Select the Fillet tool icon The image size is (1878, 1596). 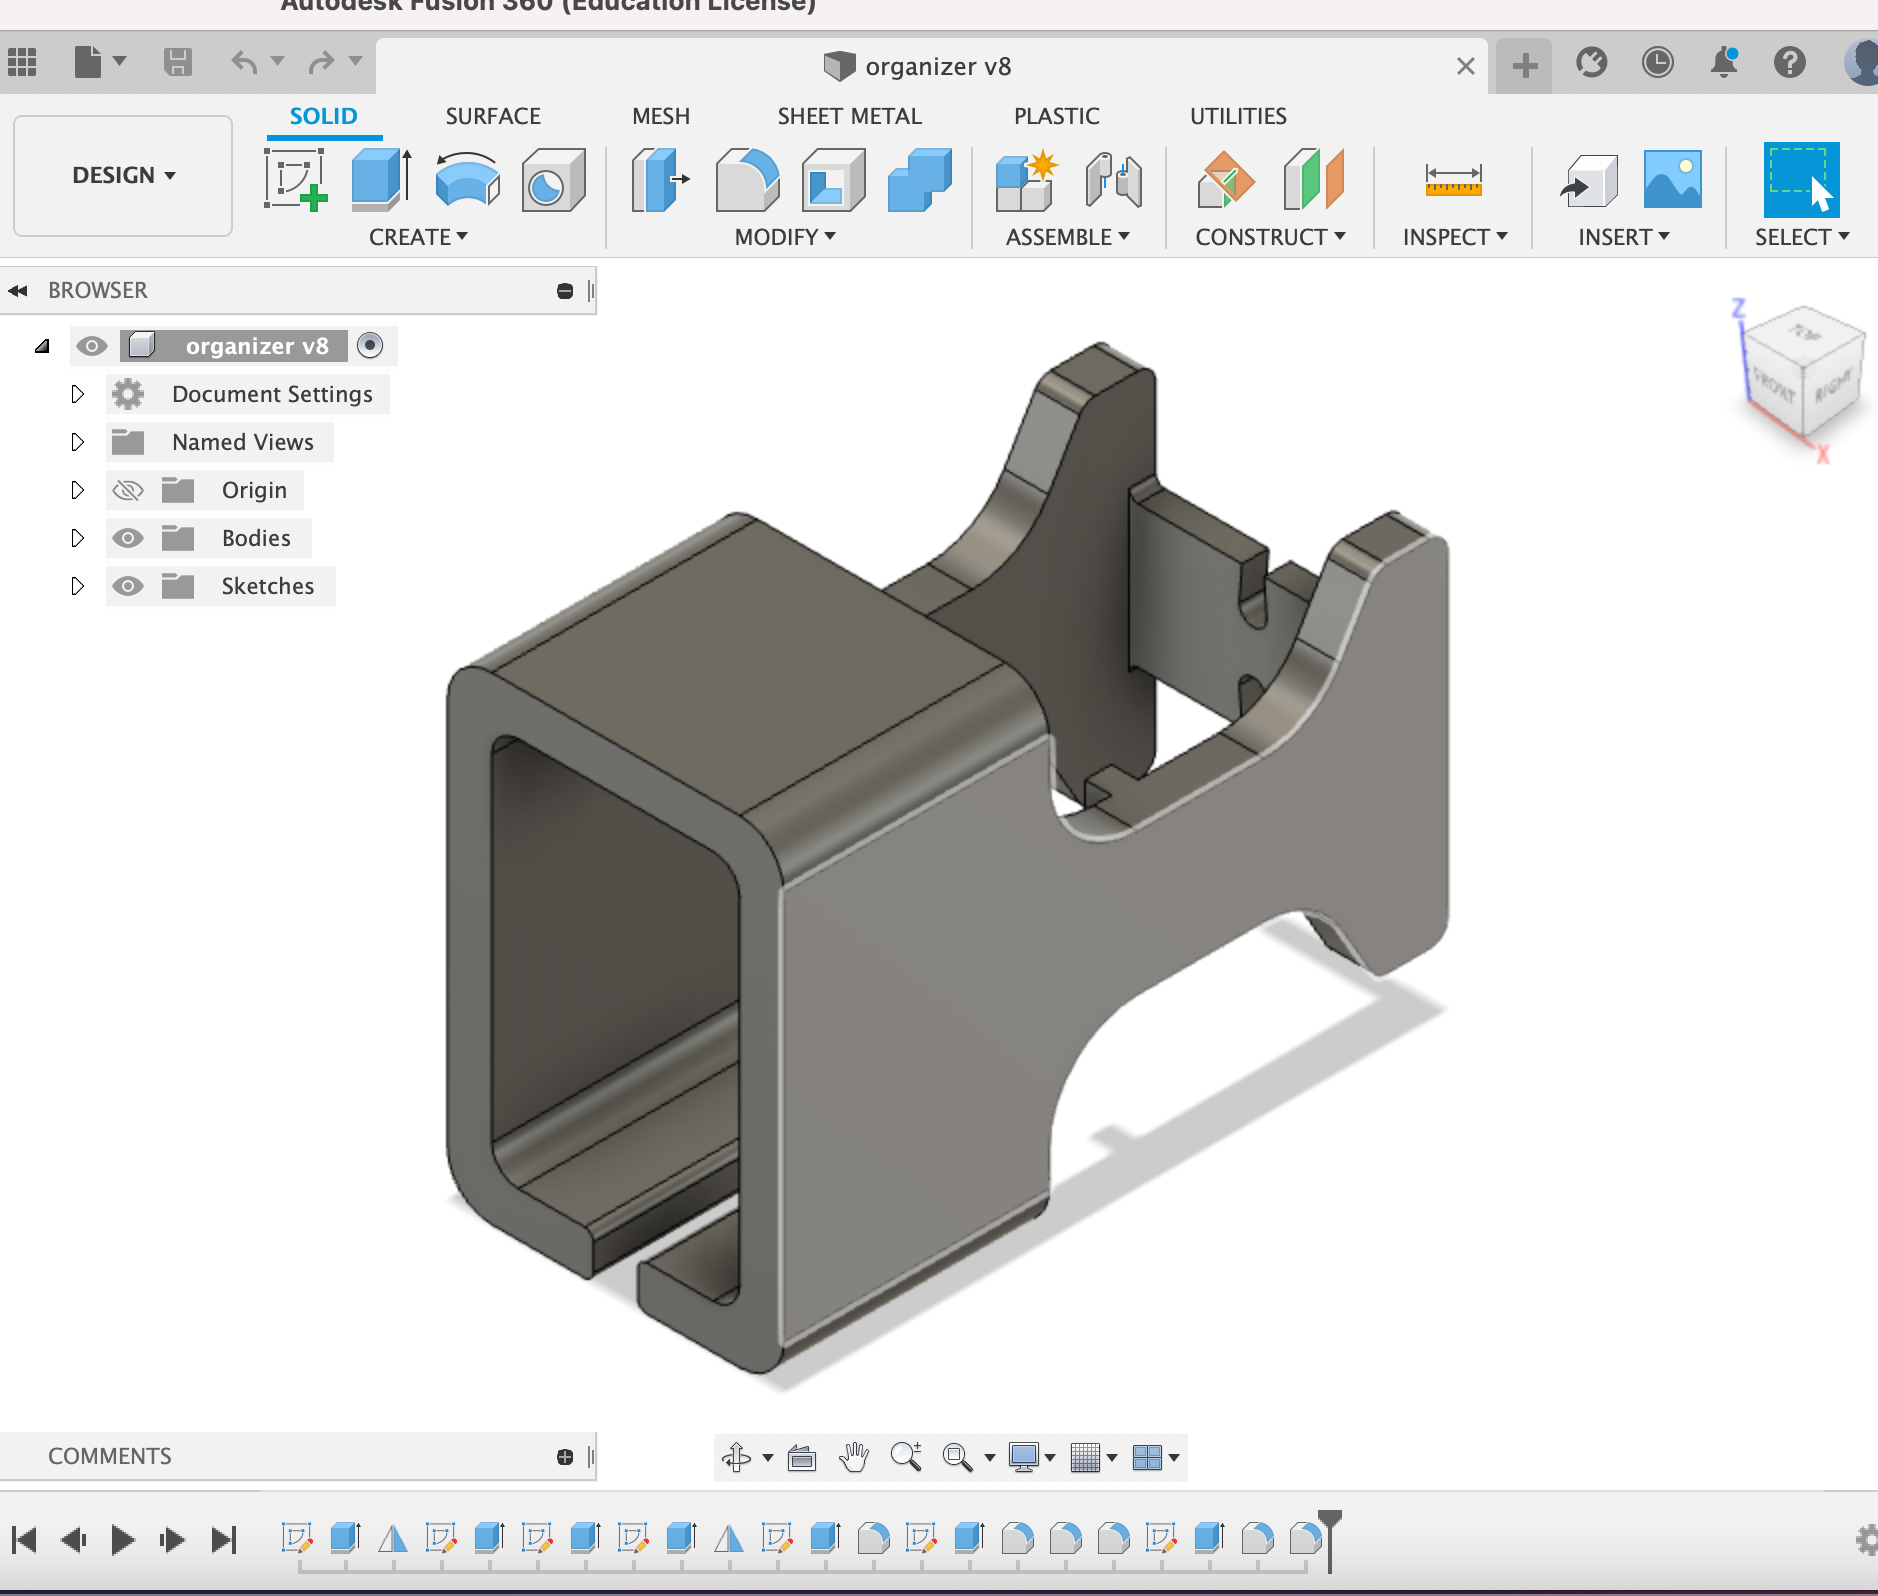pyautogui.click(x=747, y=180)
